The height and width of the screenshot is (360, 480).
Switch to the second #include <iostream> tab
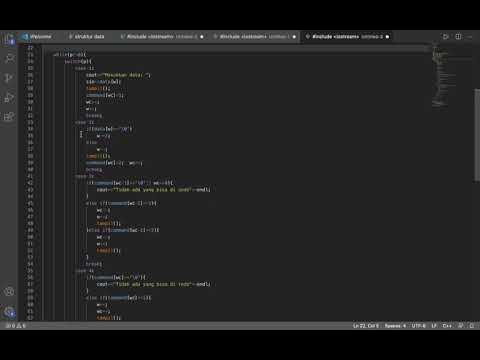[x=255, y=37]
